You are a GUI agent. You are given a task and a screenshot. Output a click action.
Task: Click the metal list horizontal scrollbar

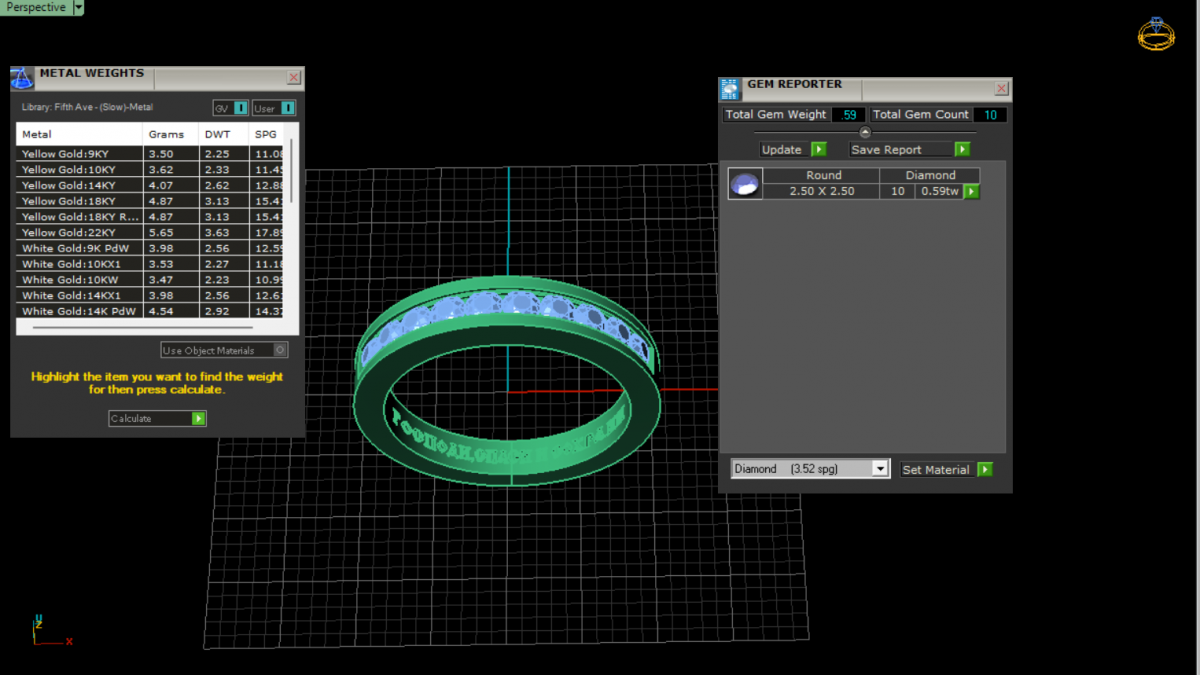click(x=142, y=327)
